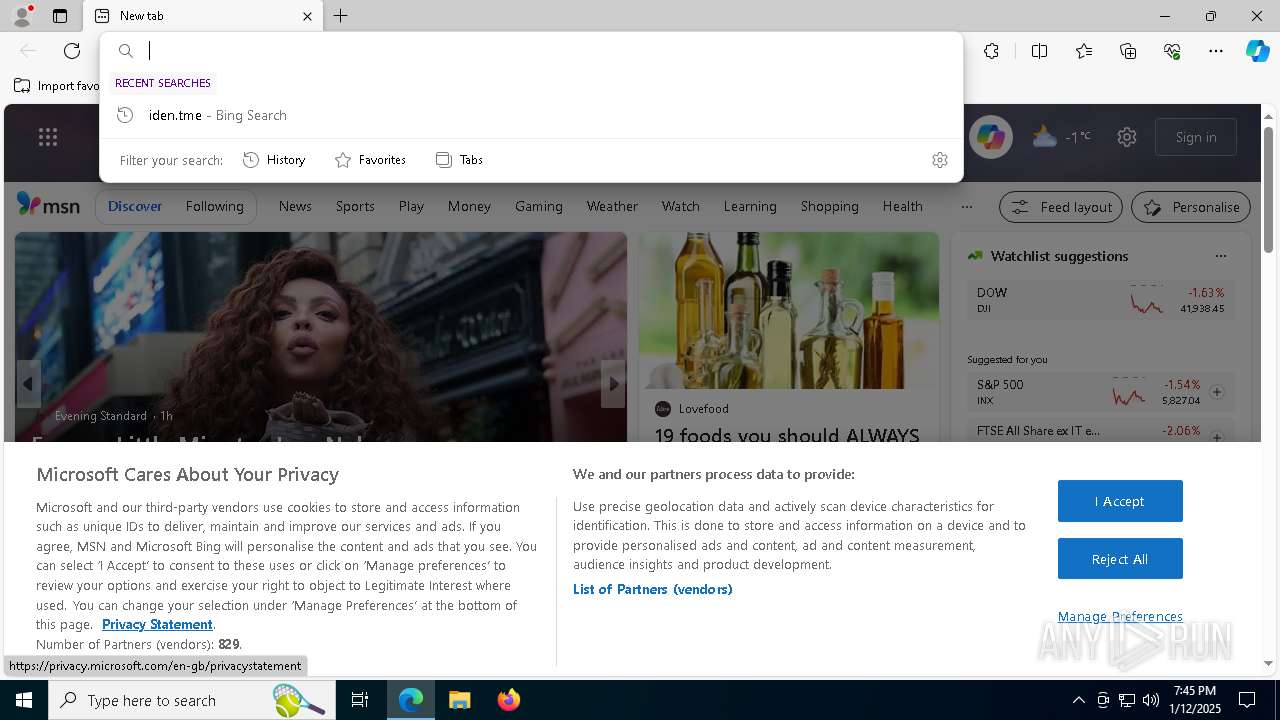Open the Copilot icon on MSN page
Screen dimensions: 1280x720
(991, 137)
